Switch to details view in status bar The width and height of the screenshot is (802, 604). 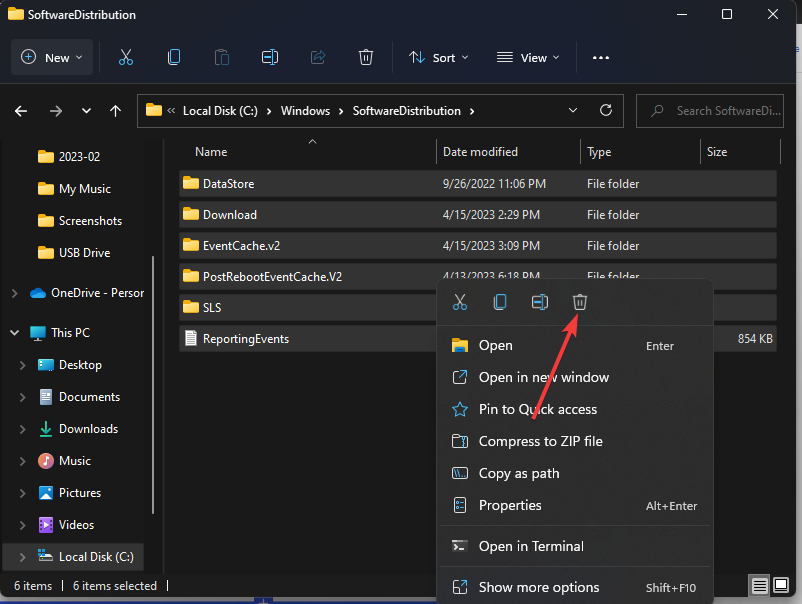click(x=760, y=585)
